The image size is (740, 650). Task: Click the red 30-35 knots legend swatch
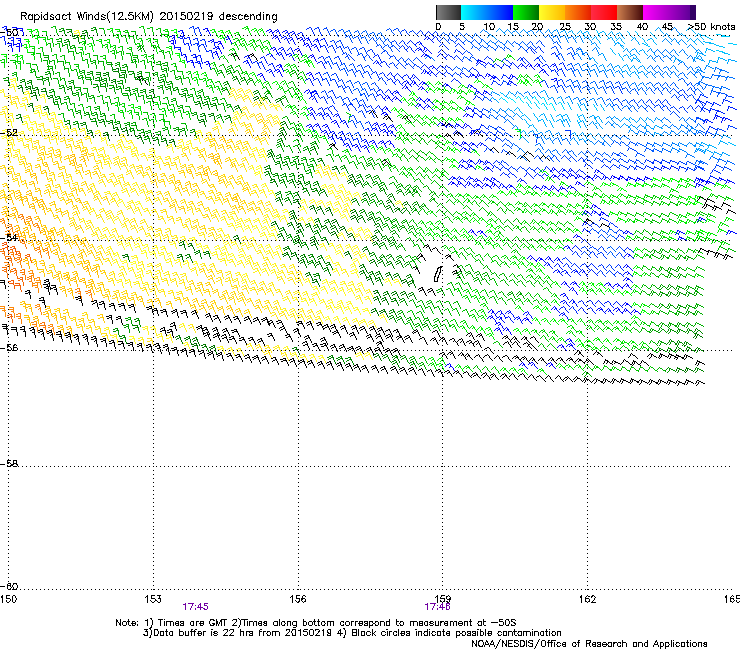click(x=604, y=12)
